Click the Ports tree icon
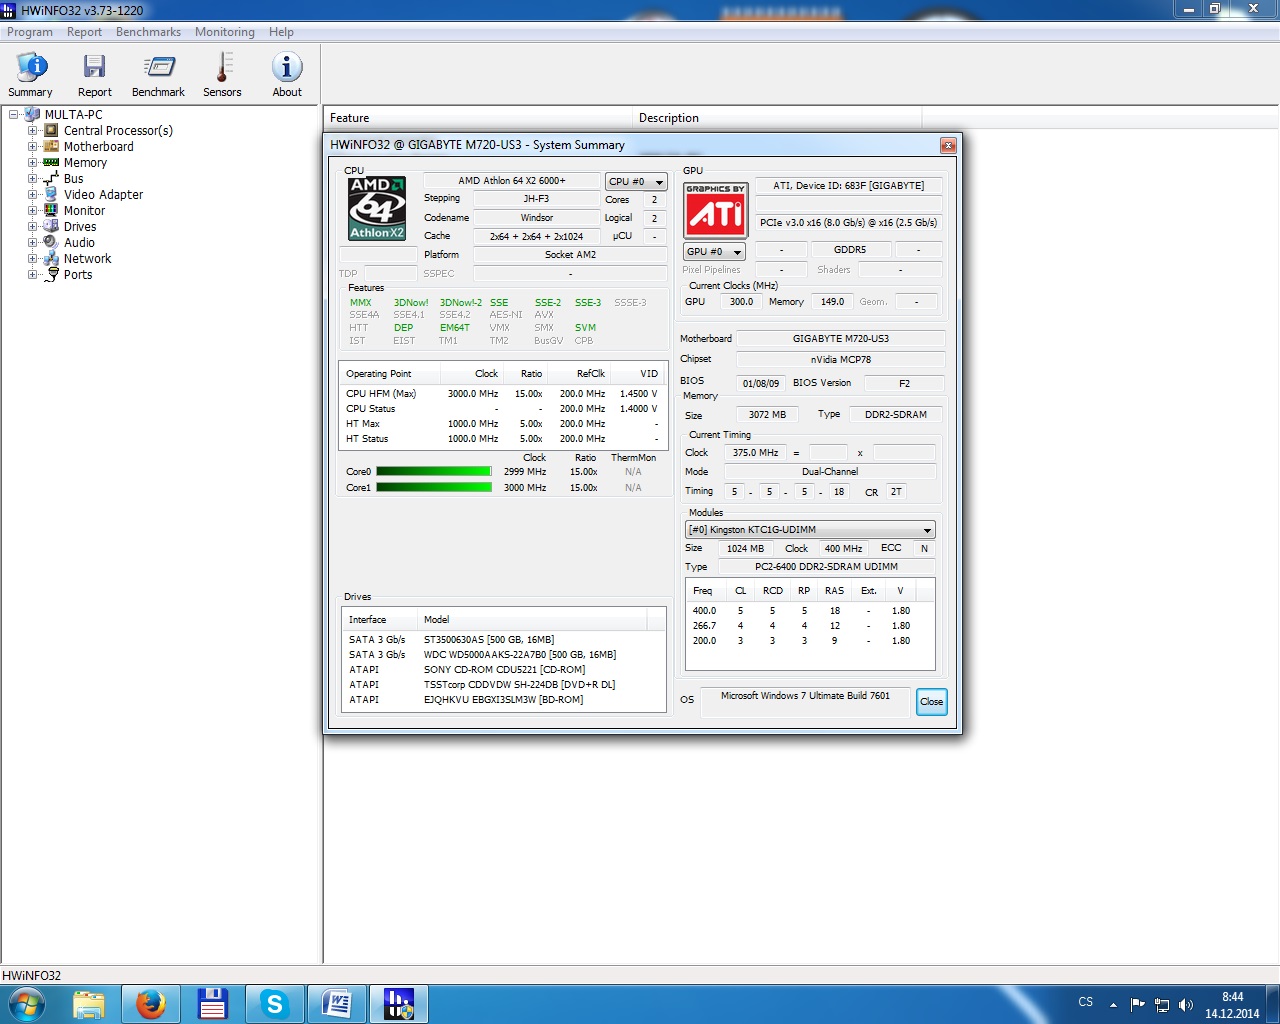 pos(51,274)
